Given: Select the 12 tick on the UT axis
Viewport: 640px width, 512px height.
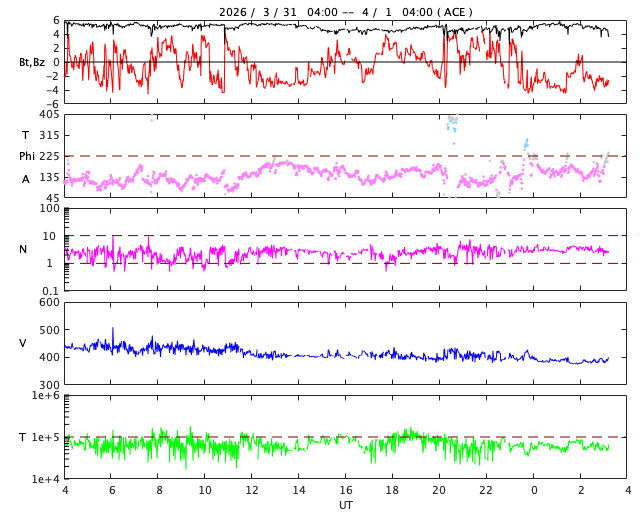Looking at the screenshot, I should coord(252,491).
